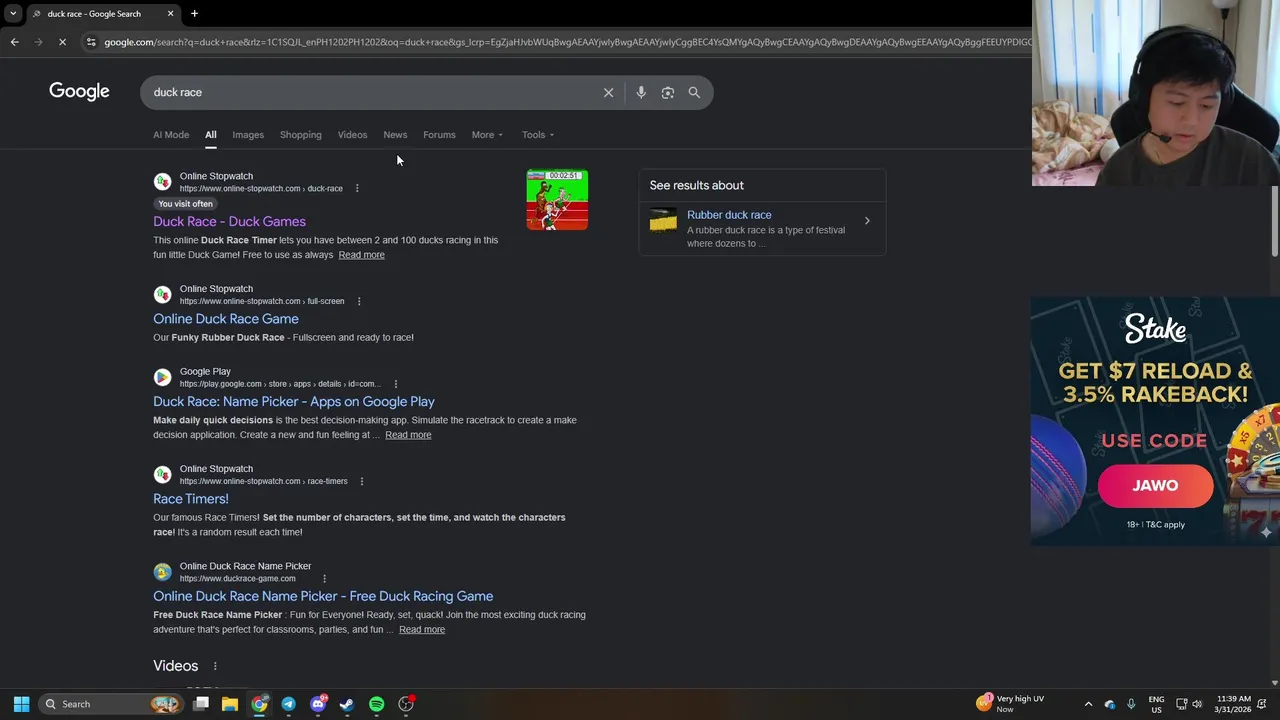Switch to Shopping tab
Screen dimensions: 1280x720
pos(301,135)
